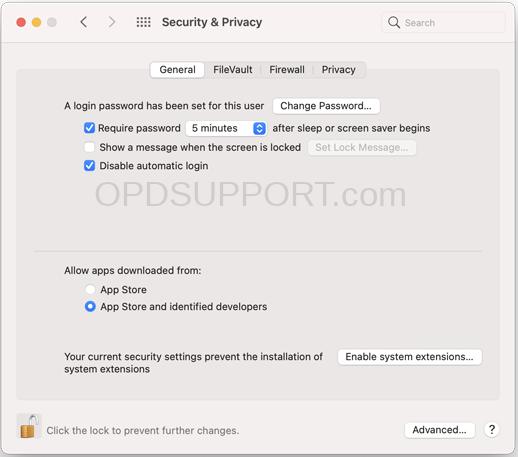Viewport: 518px width, 457px height.
Task: Switch to the Firewall tab
Action: point(287,70)
